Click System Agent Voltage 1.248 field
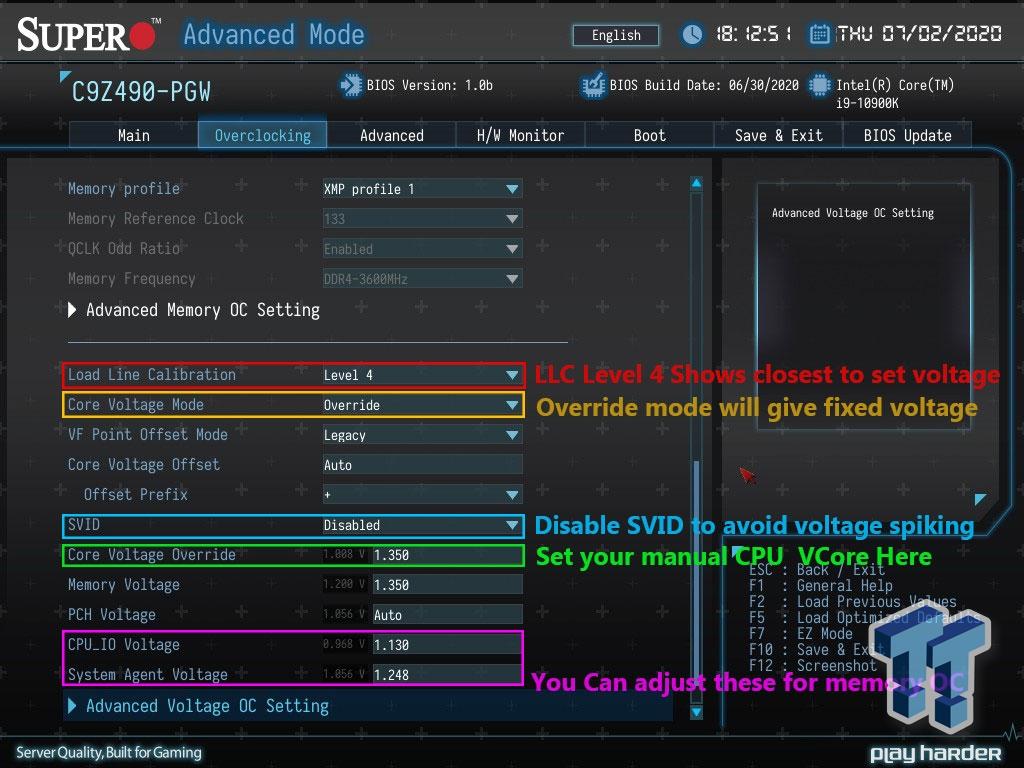This screenshot has width=1024, height=768. [447, 675]
